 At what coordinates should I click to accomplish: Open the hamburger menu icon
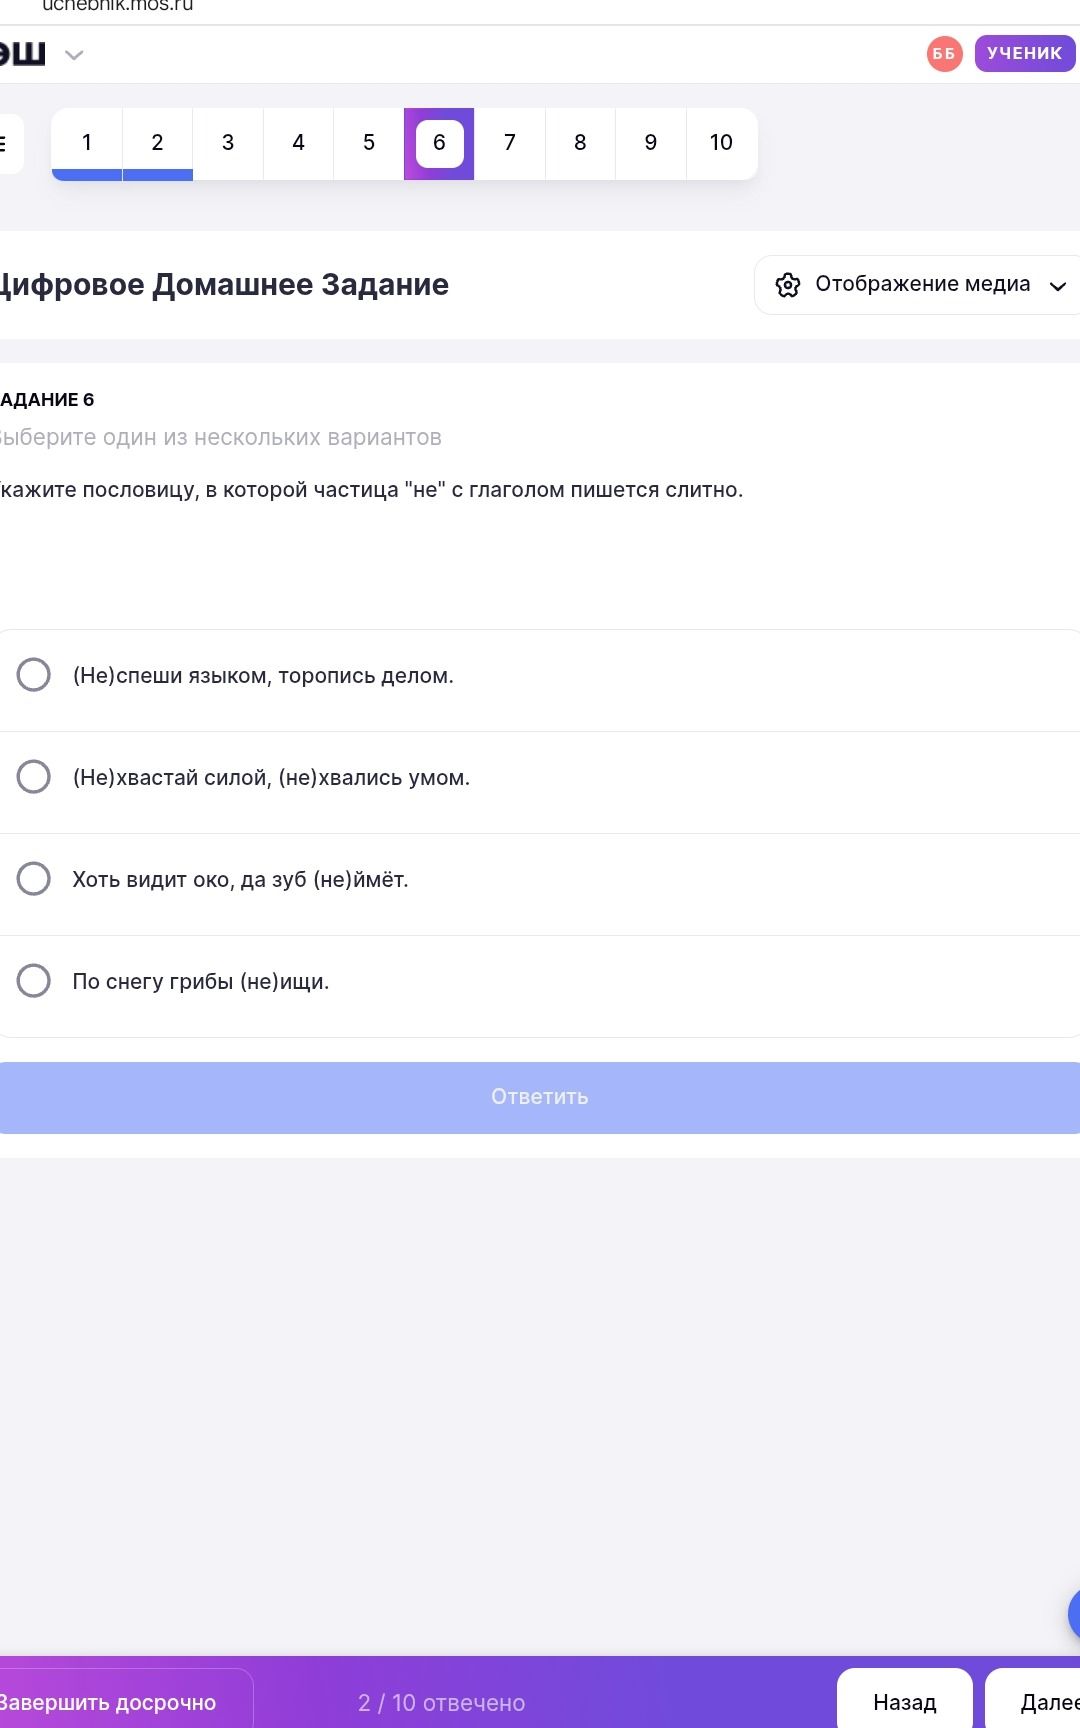[x=5, y=144]
